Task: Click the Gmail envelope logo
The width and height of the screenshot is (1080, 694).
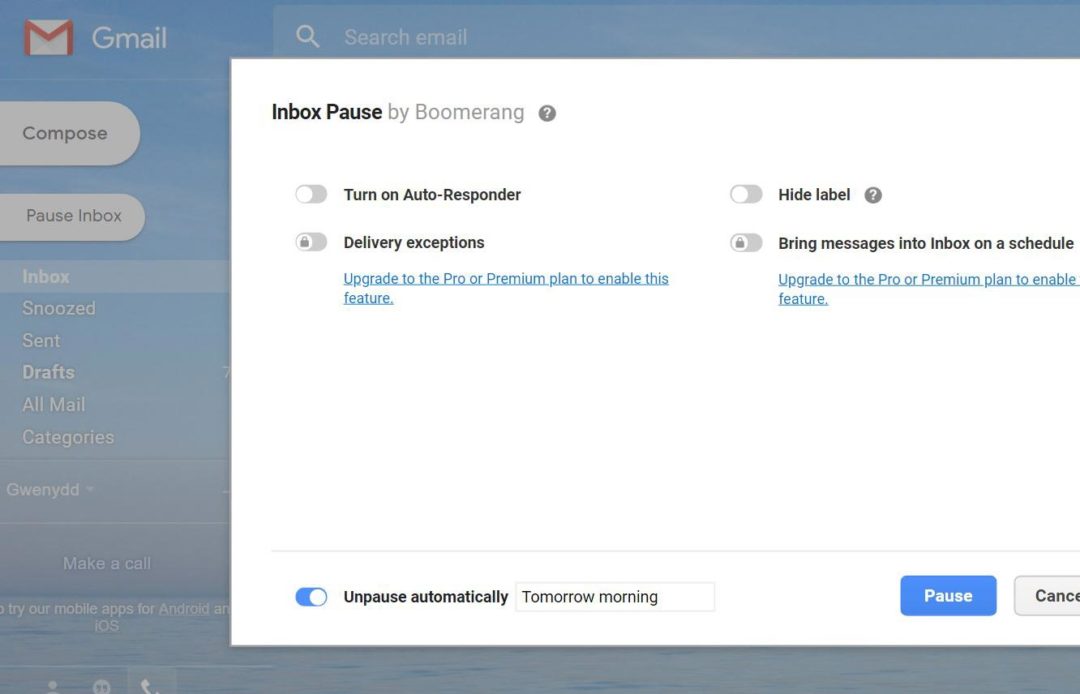Action: pos(48,37)
